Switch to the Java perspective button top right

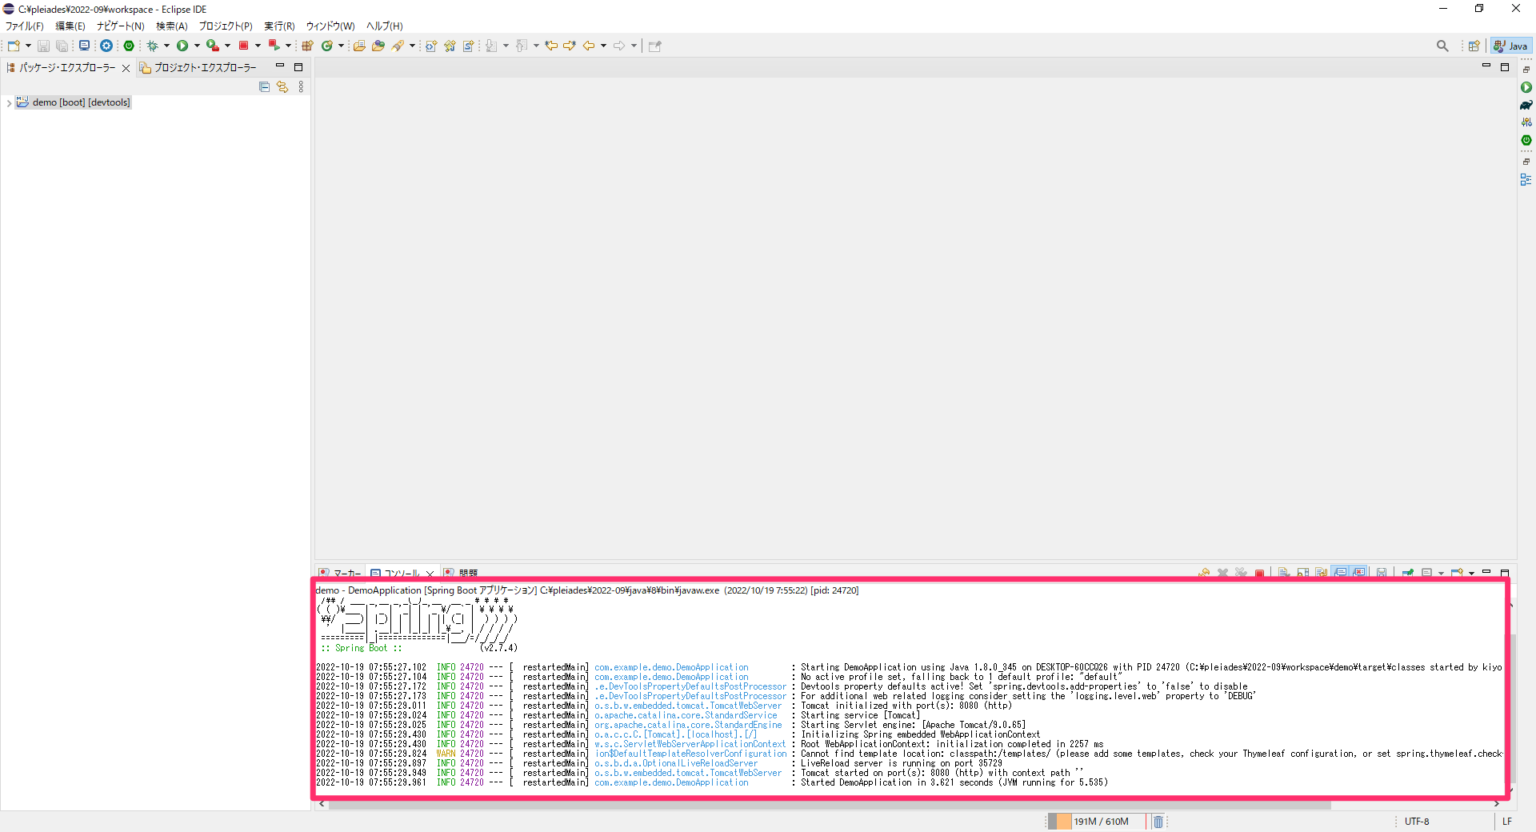[x=1509, y=45]
